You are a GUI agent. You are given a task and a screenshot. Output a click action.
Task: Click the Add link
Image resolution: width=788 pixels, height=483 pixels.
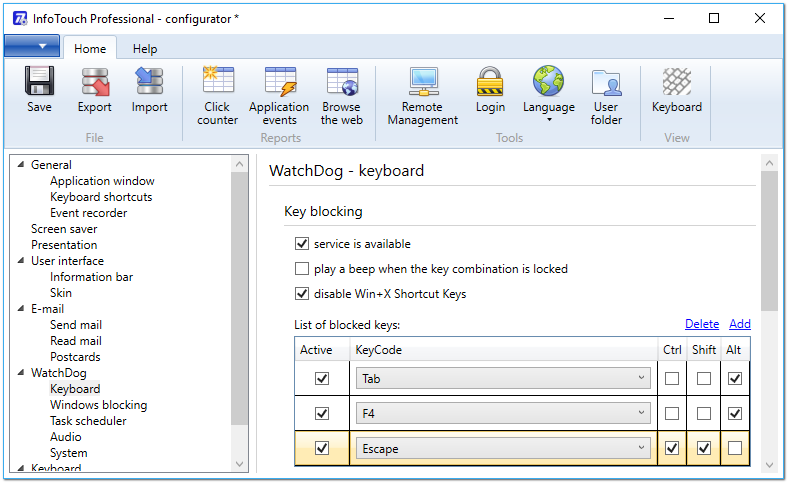pos(740,324)
